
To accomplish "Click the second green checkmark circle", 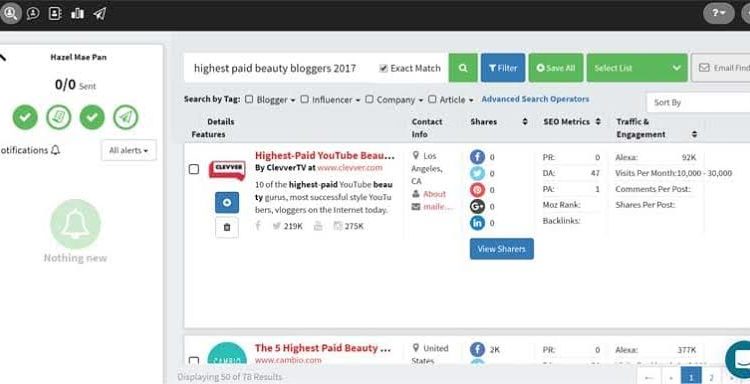I will point(92,117).
